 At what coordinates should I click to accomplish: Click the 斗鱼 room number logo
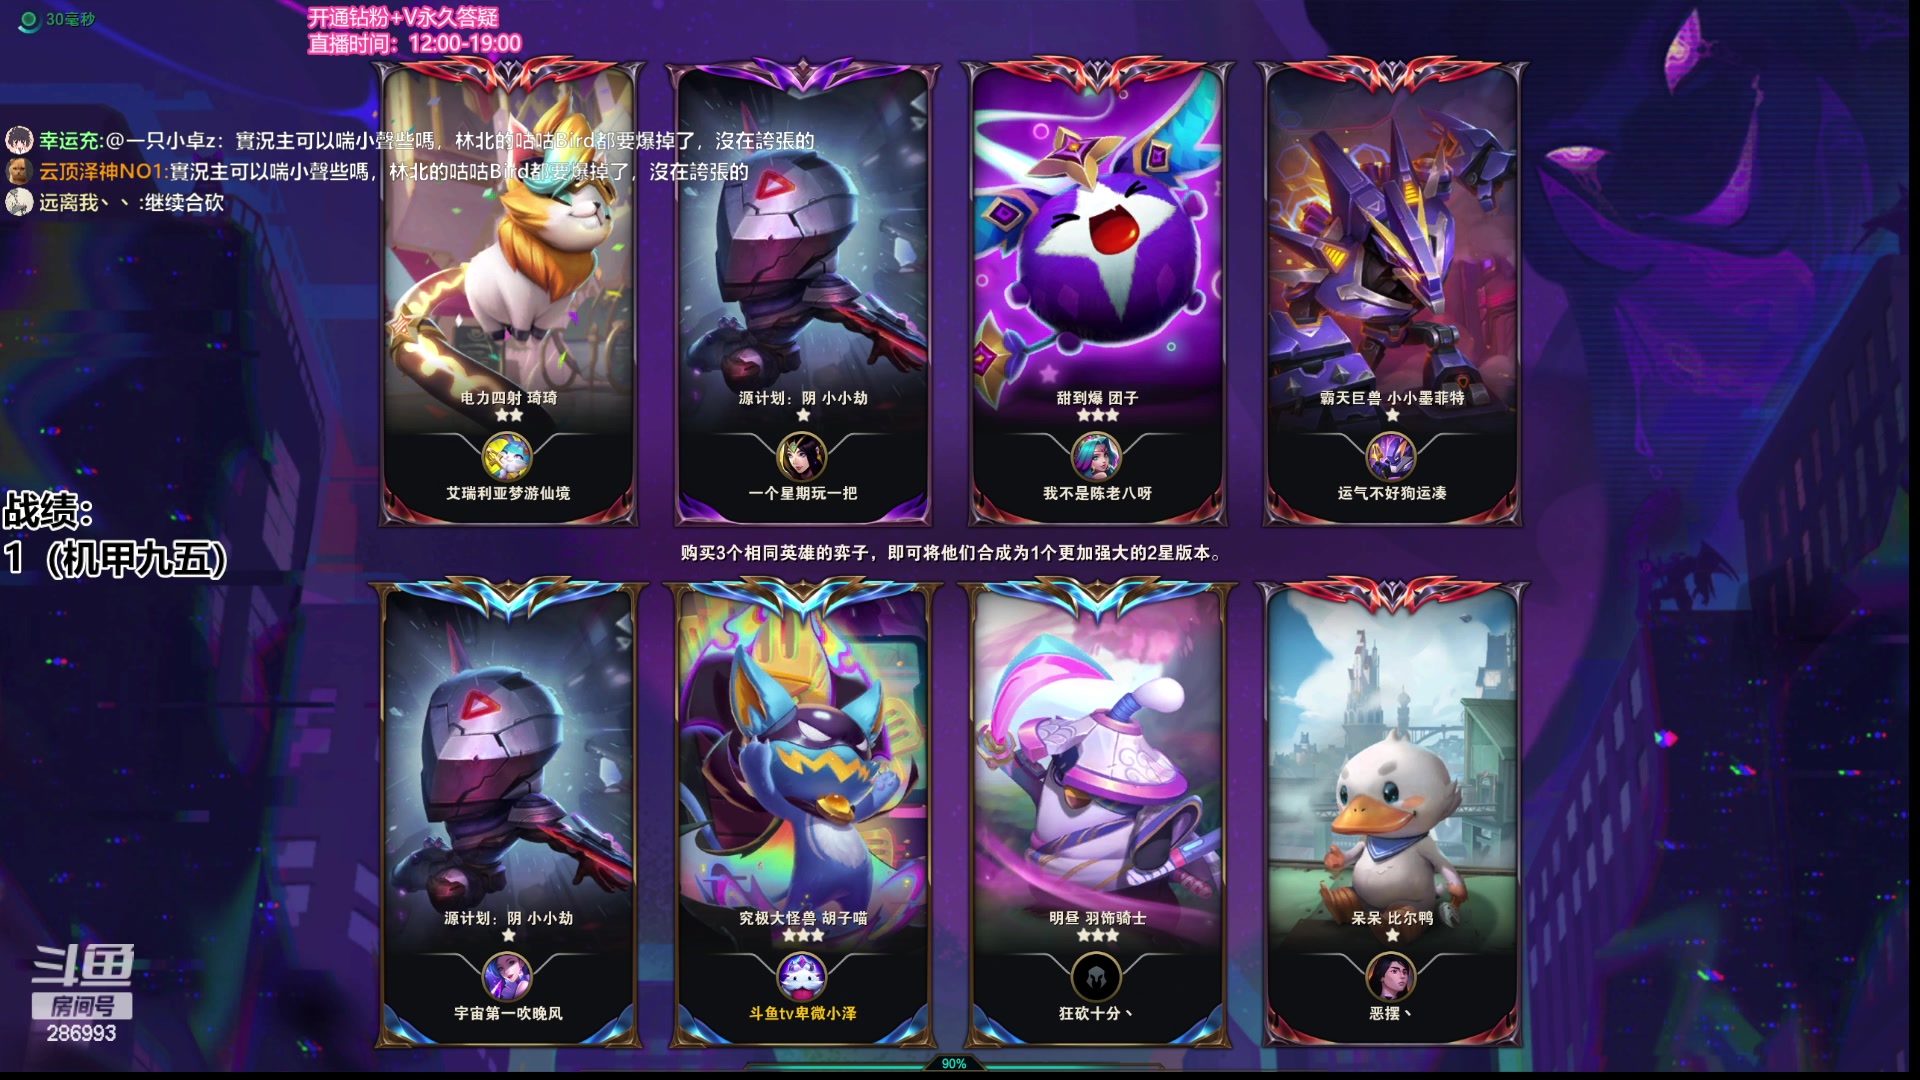(x=82, y=993)
